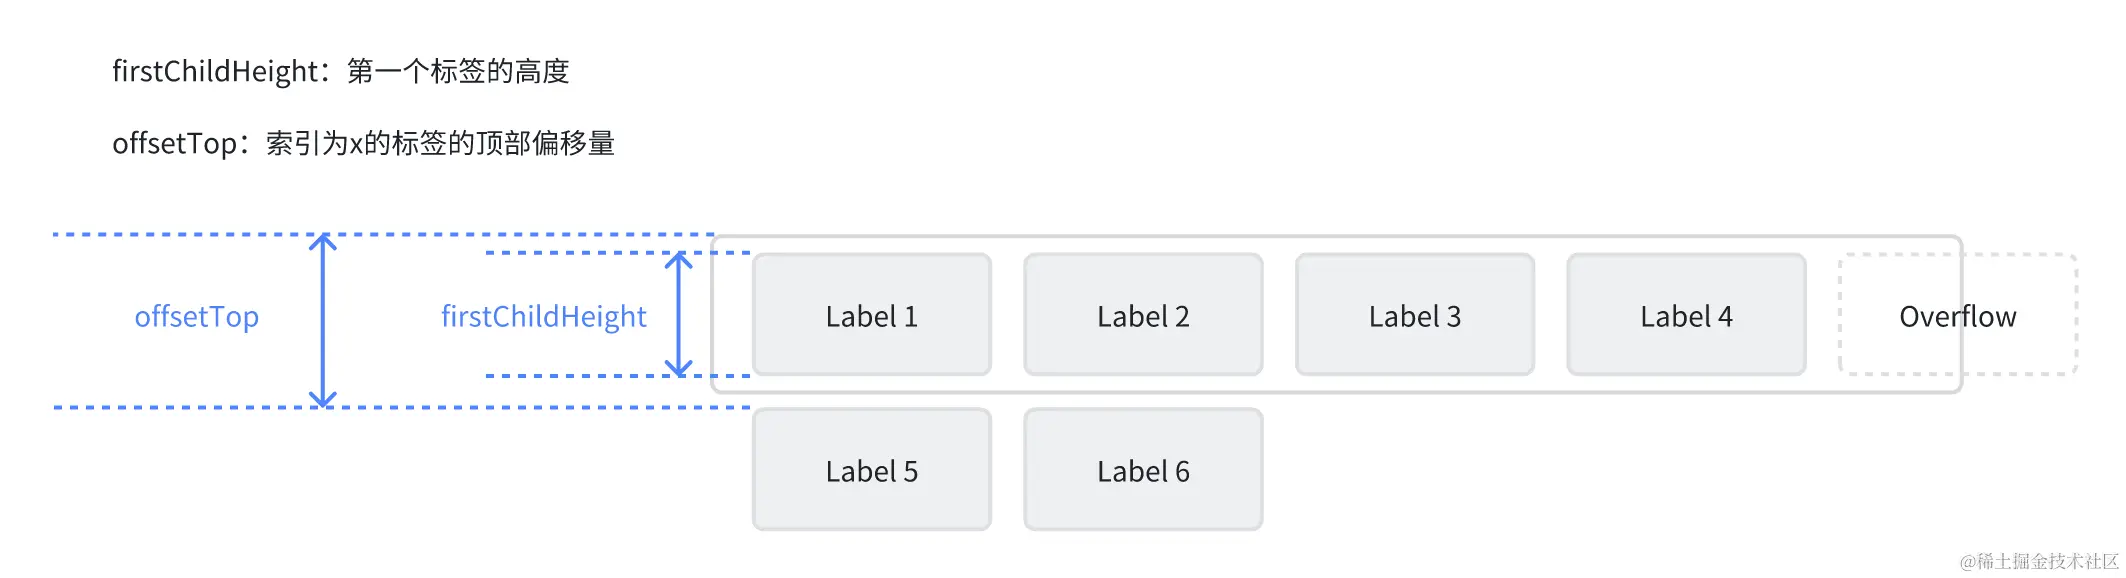The width and height of the screenshot is (2126, 578).
Task: Click the lower arrowhead of the offsetTop arrow
Action: click(x=322, y=399)
